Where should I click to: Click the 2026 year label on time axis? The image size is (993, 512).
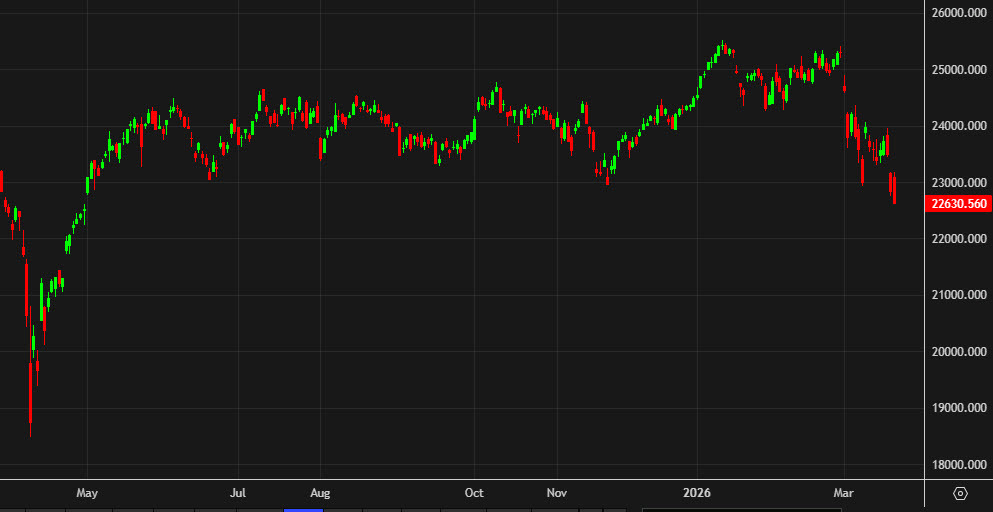[697, 493]
